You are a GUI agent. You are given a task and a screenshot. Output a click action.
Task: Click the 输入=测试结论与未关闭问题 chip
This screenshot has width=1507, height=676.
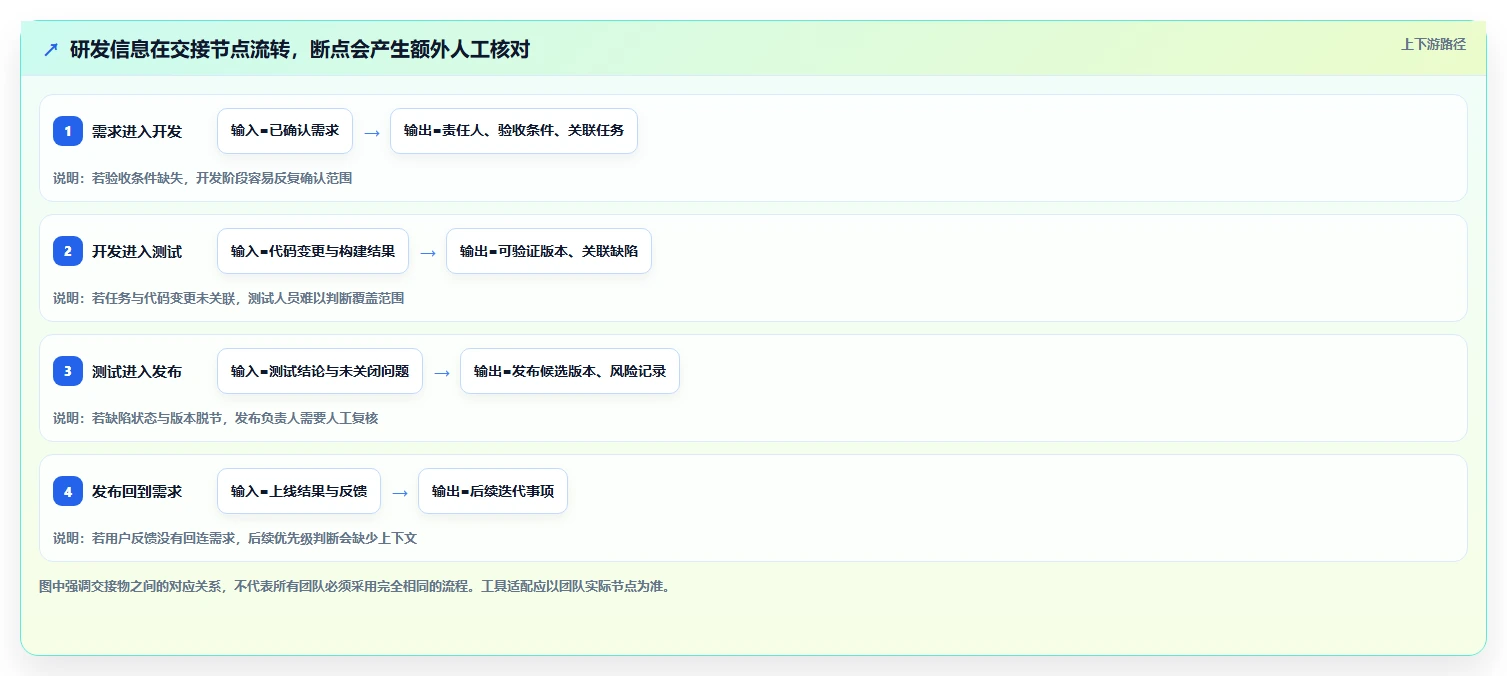pos(320,371)
